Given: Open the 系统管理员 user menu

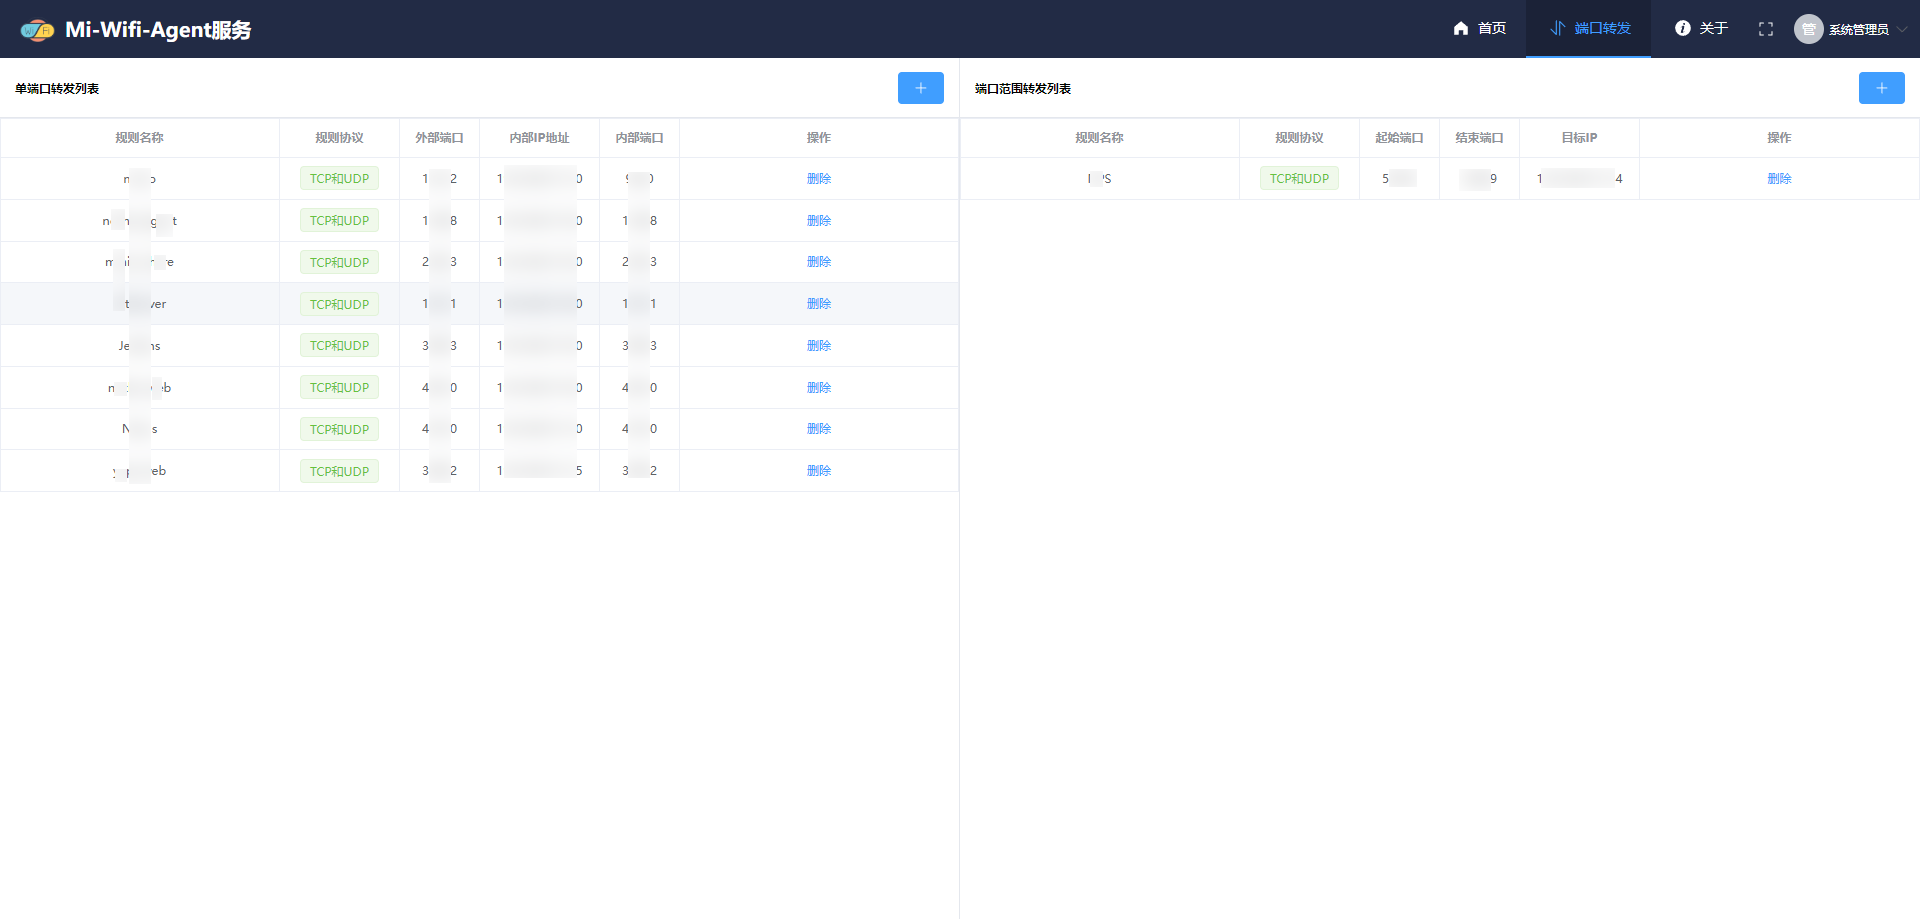Looking at the screenshot, I should click(1858, 30).
